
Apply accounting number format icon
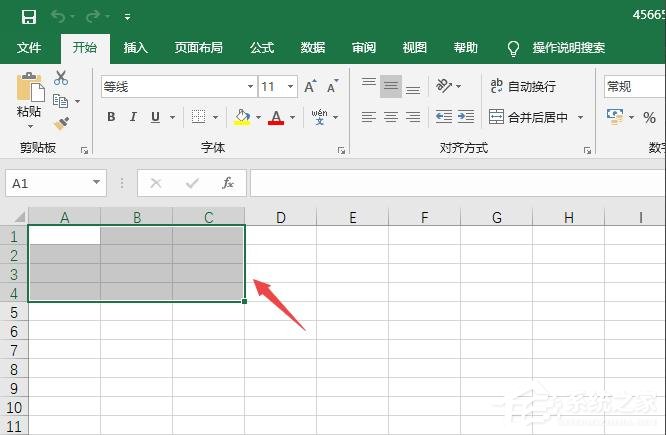[615, 117]
